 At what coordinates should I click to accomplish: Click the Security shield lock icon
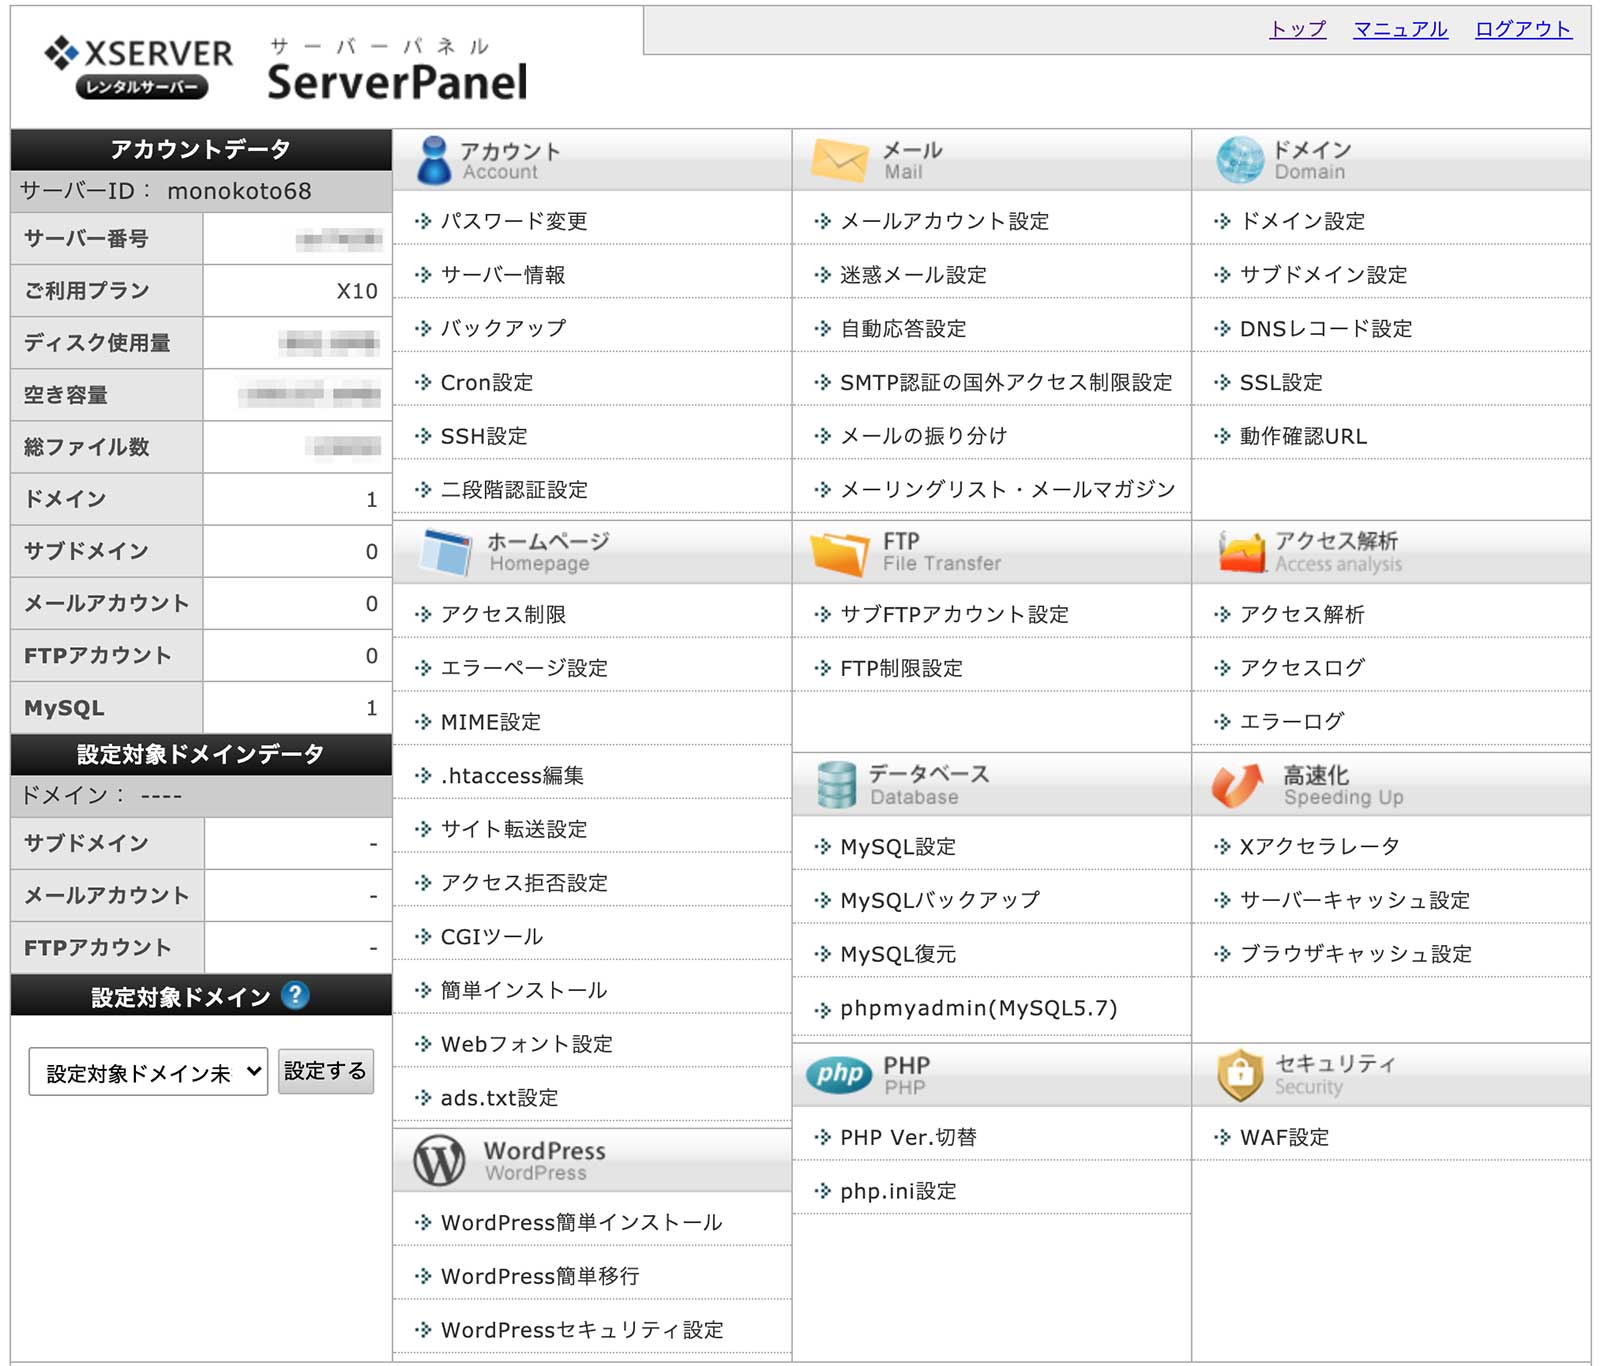(1240, 1074)
